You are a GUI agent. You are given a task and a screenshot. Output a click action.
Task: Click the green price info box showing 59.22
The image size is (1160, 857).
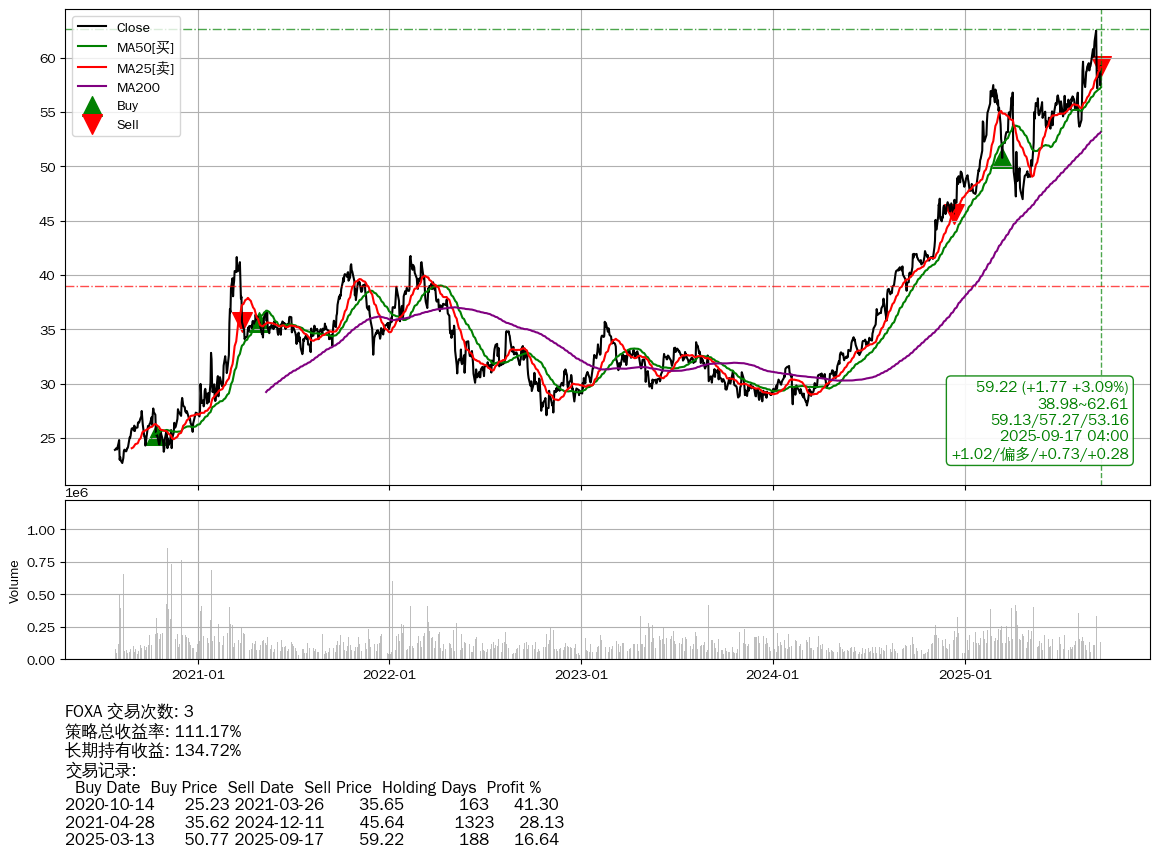tap(1039, 420)
